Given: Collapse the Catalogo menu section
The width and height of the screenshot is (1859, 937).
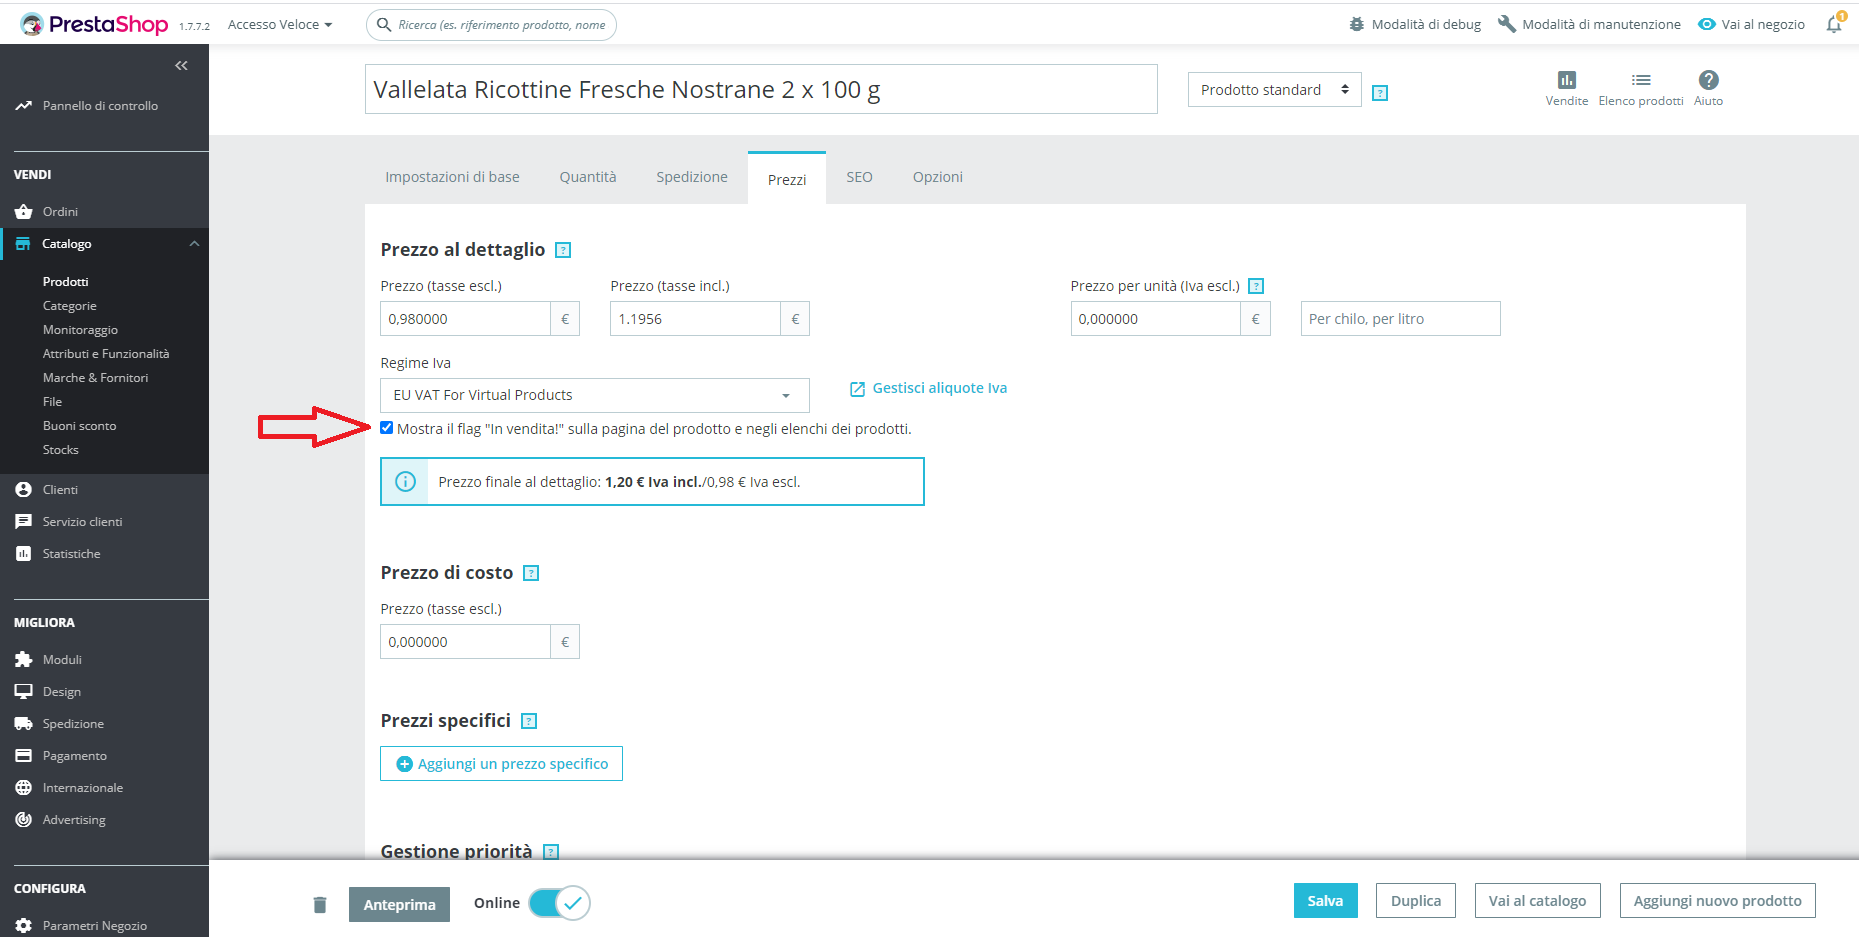Looking at the screenshot, I should pos(194,244).
